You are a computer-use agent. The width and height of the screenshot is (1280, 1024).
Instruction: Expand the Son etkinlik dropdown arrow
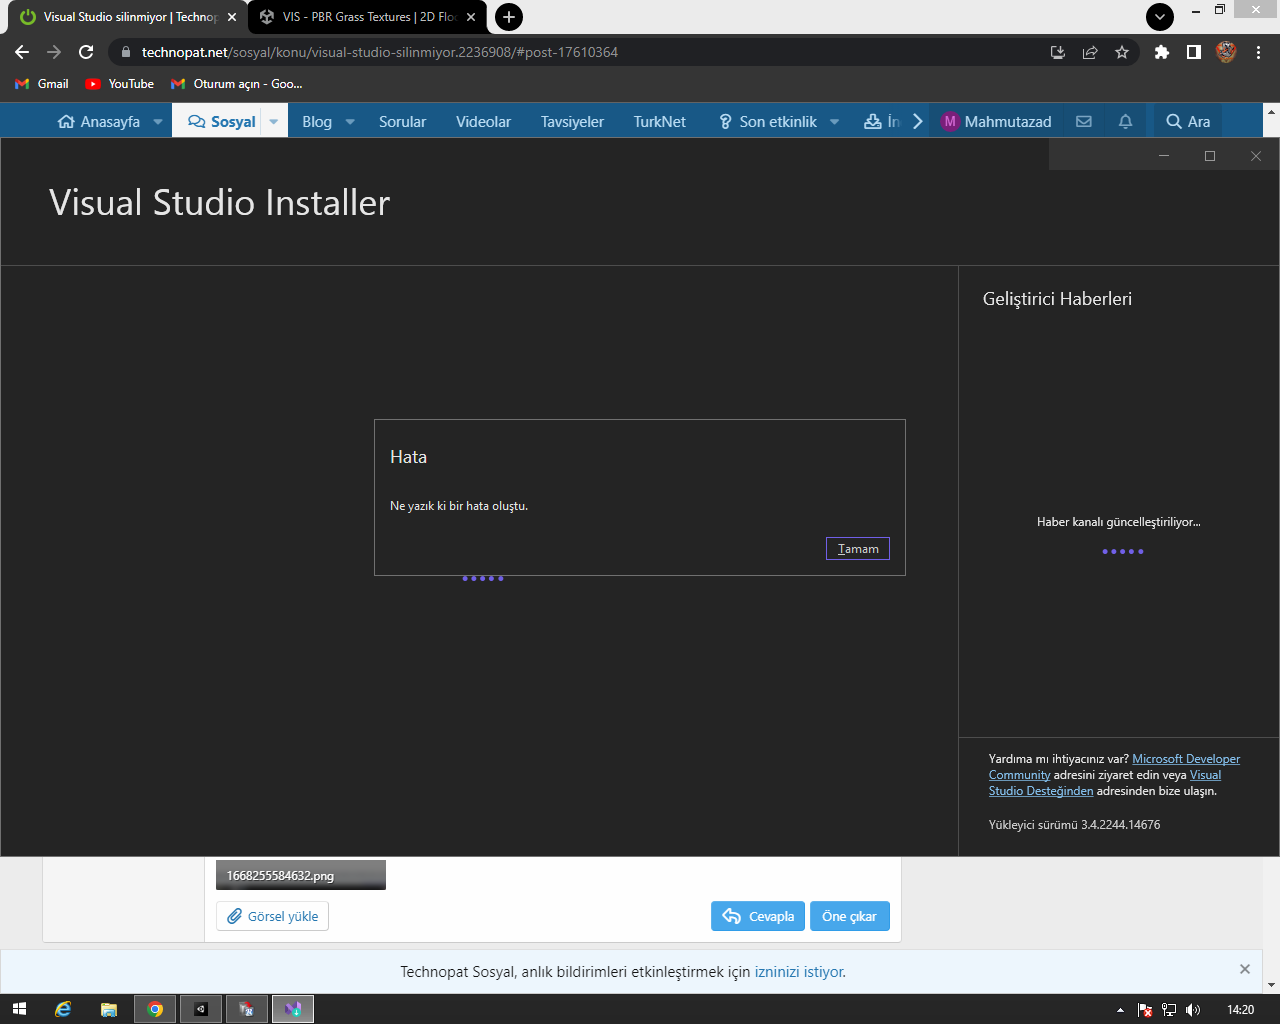835,122
